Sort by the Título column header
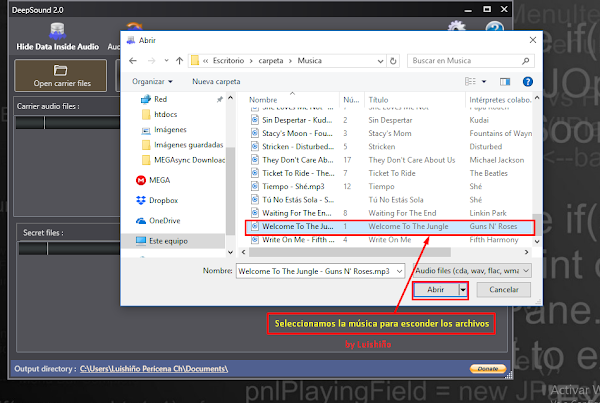This screenshot has height=403, width=600. [x=378, y=100]
